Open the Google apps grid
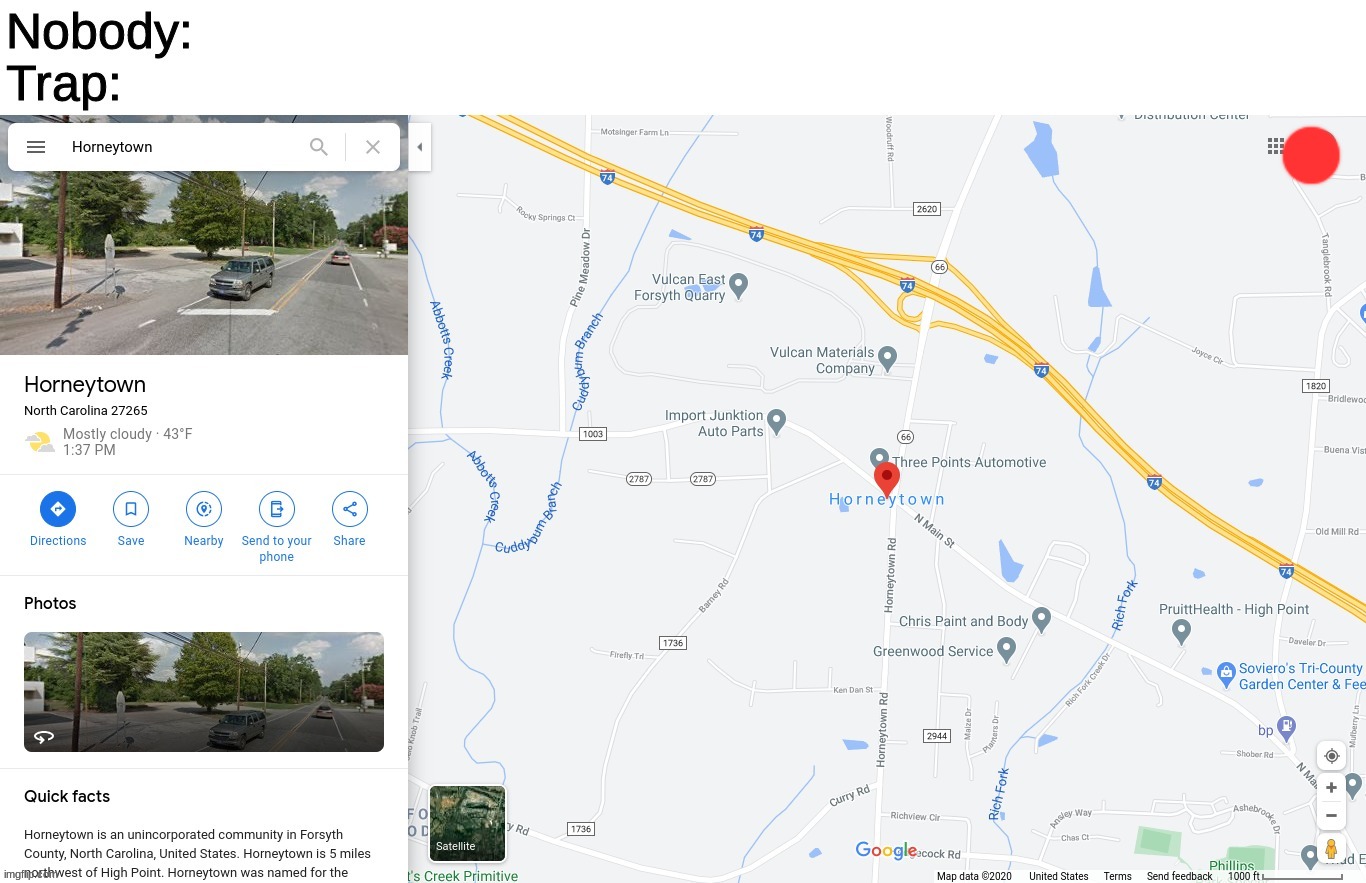 tap(1275, 146)
